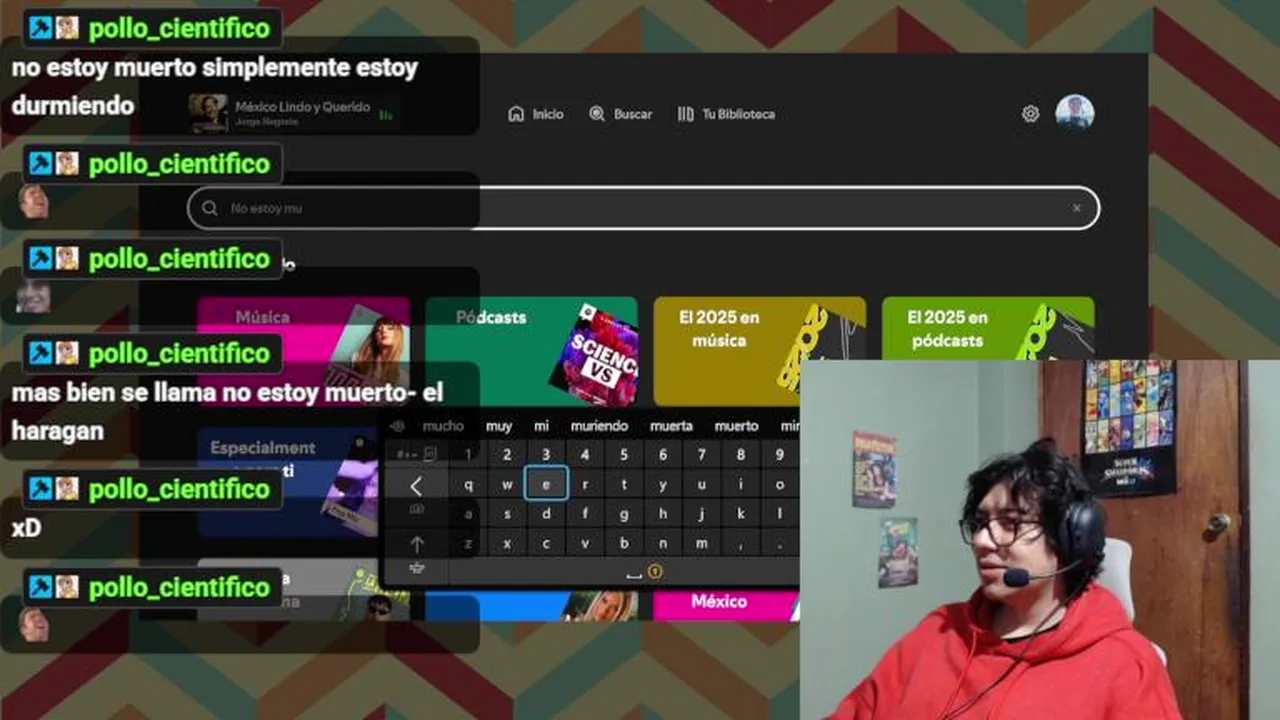Viewport: 1280px width, 720px height.
Task: Open Tu Biblioteca tab
Action: tap(726, 114)
